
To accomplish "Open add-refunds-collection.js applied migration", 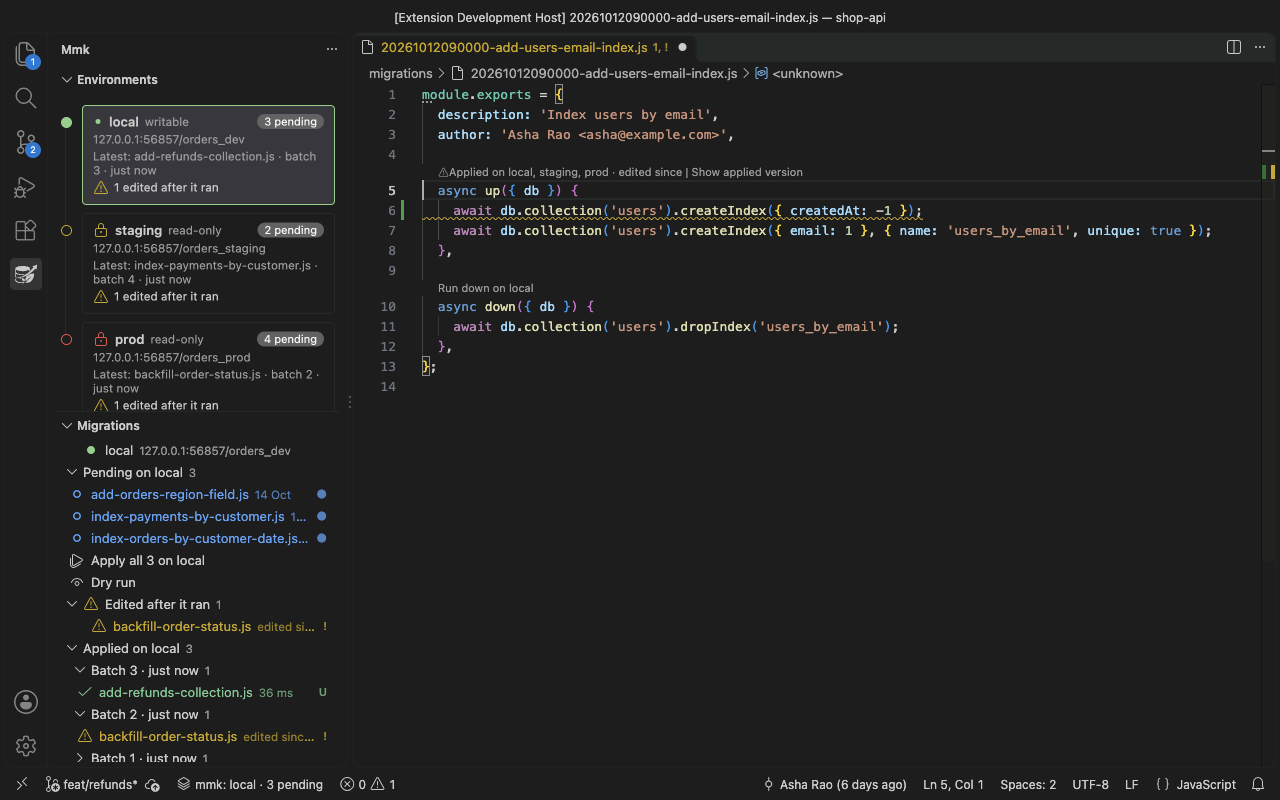I will [176, 692].
